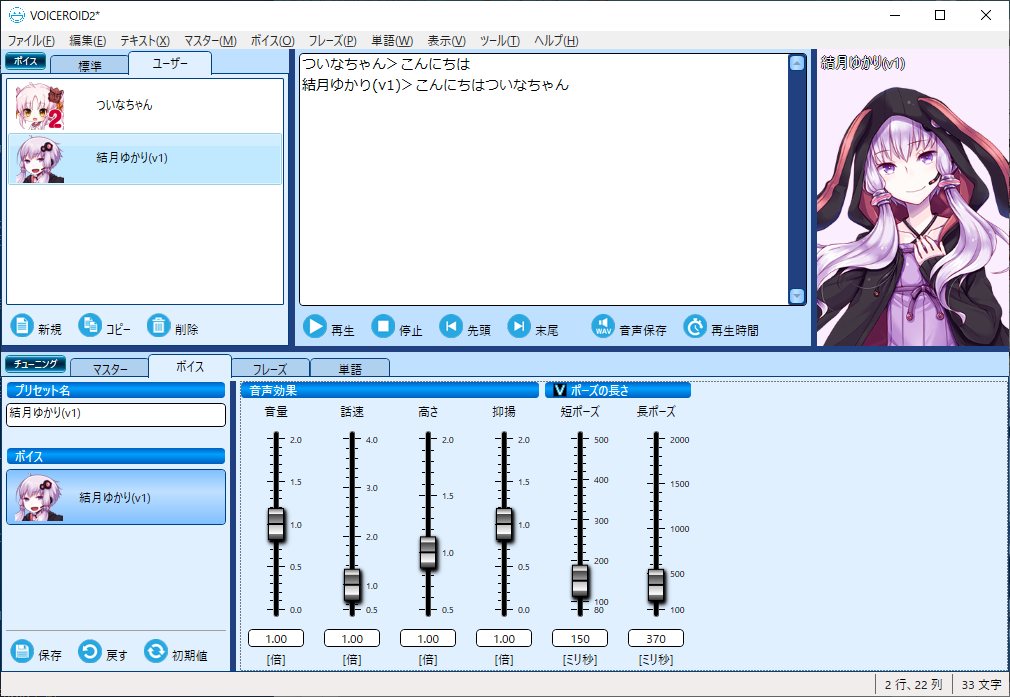The image size is (1010, 697).
Task: Click the 結月ゆかり(v1) voice in the ボイス panel
Action: (116, 497)
